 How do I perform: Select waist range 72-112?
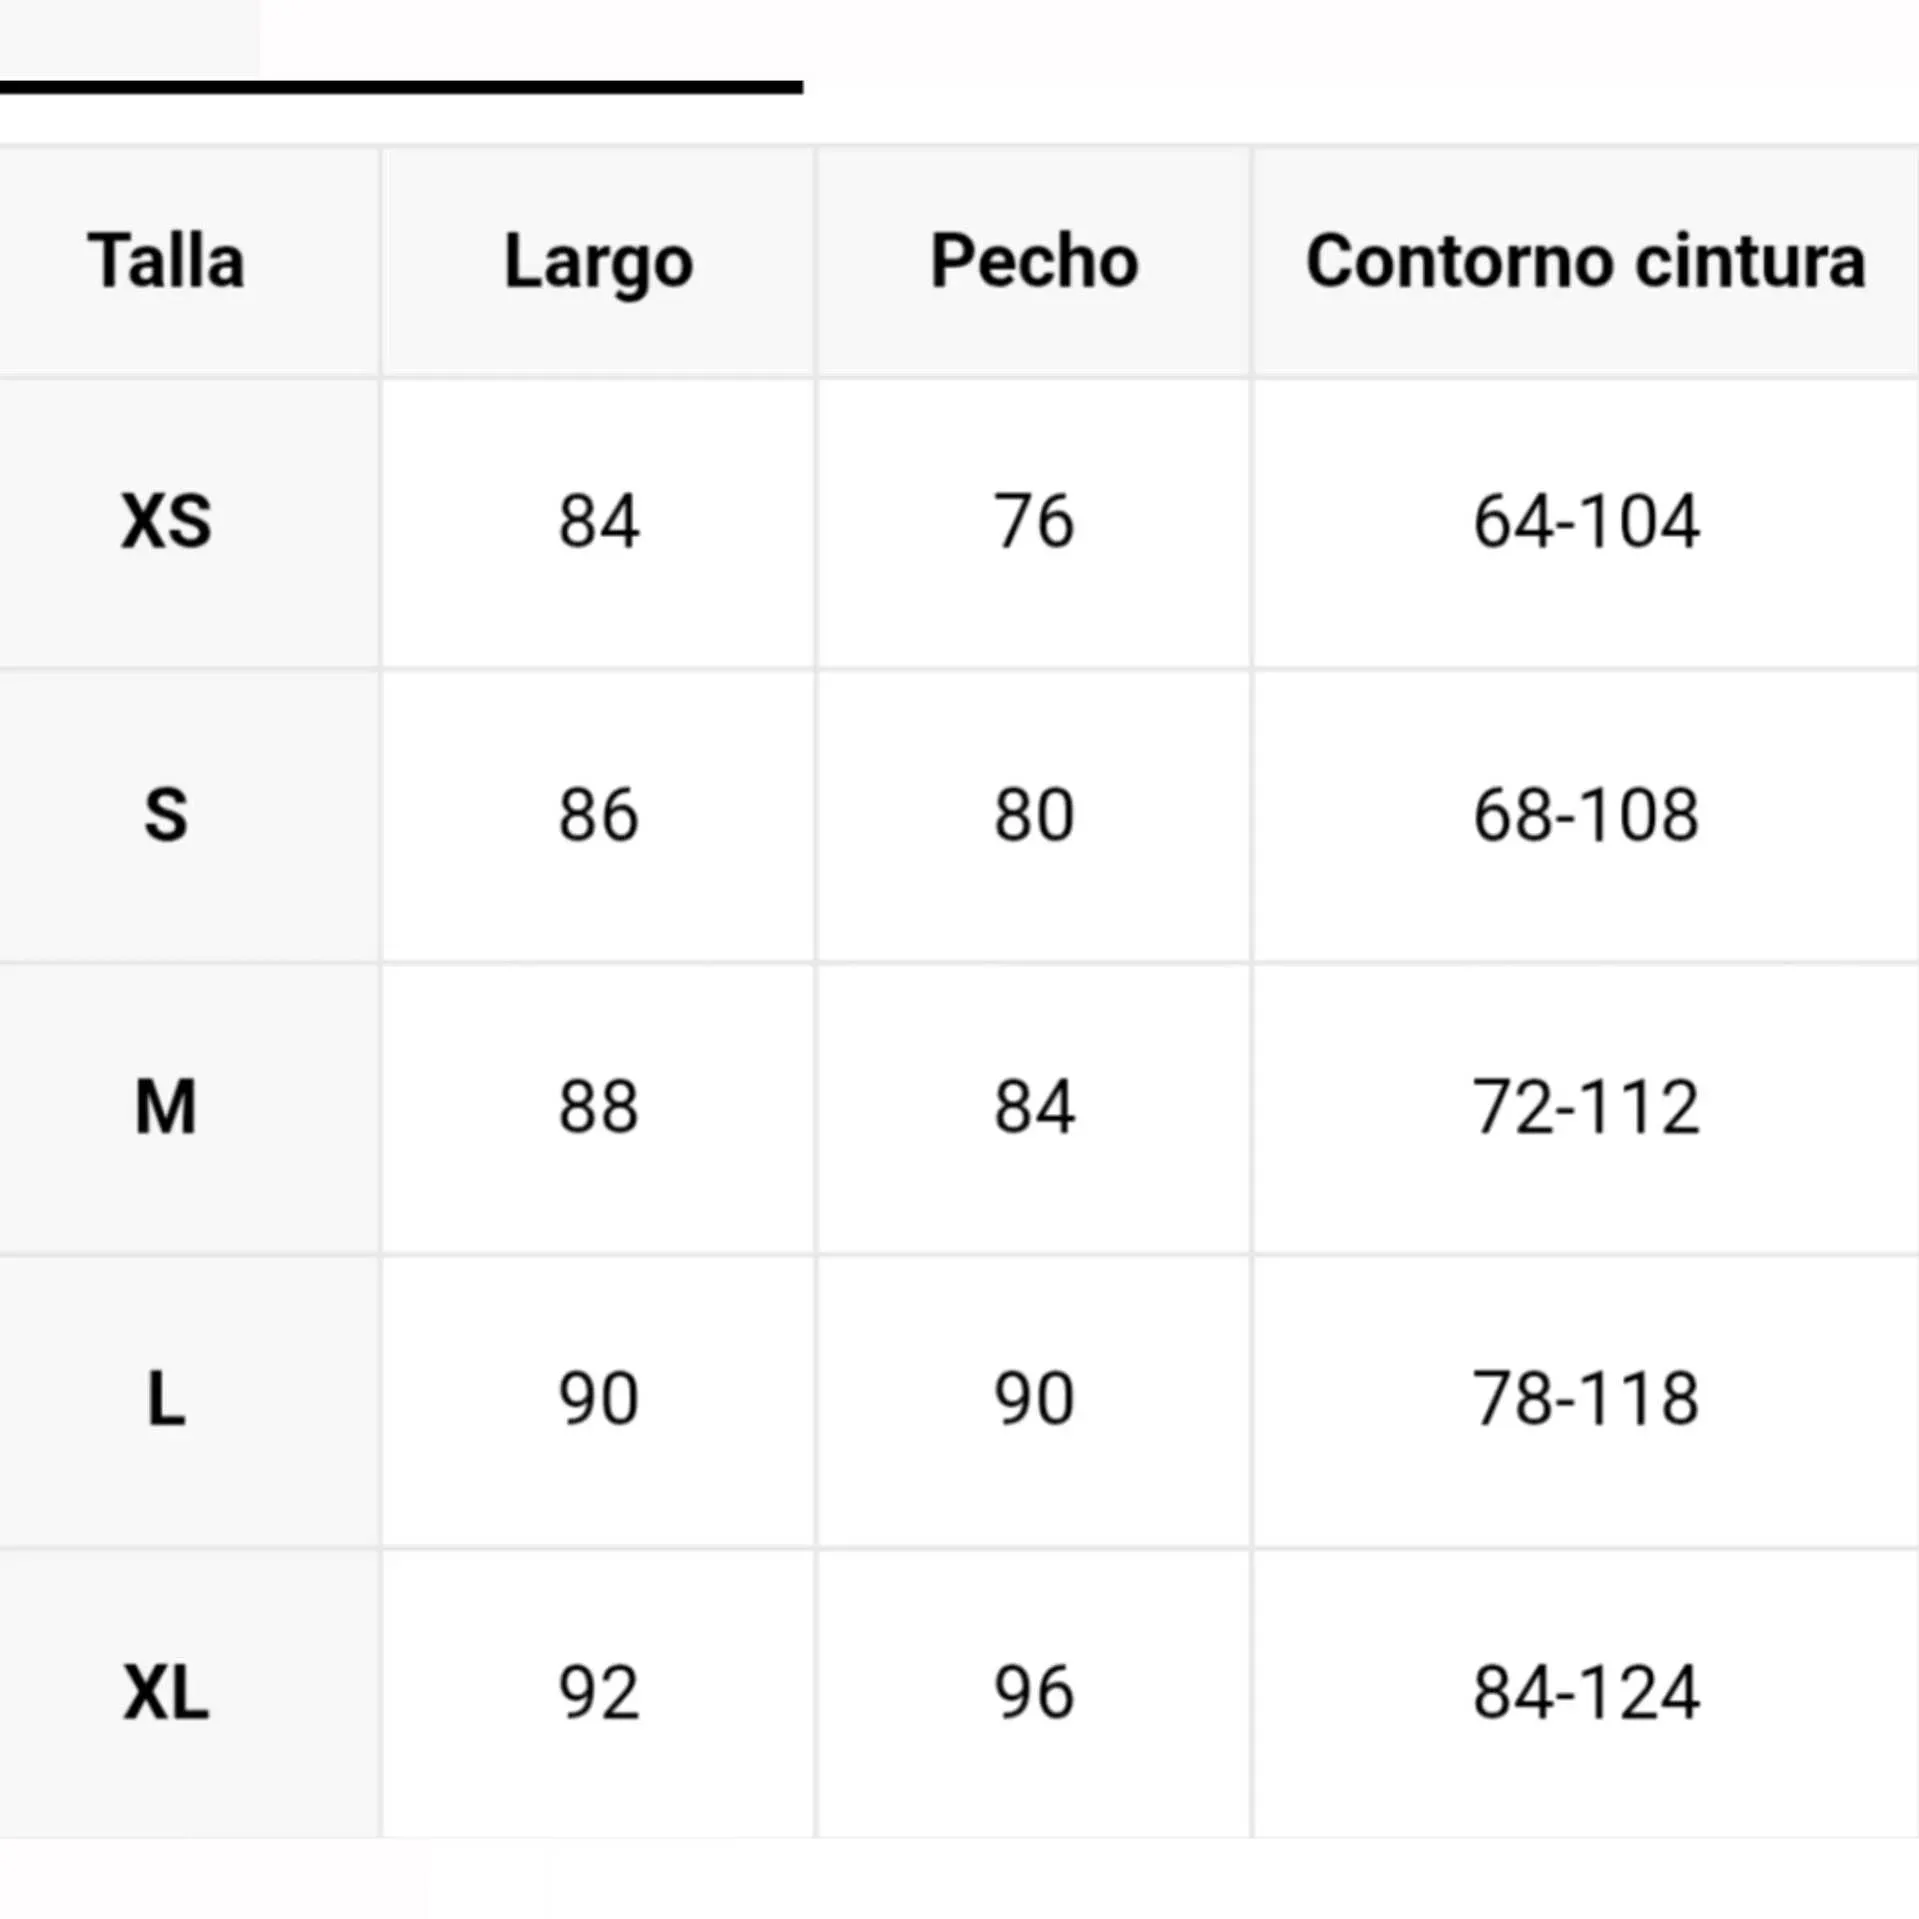point(1586,1107)
